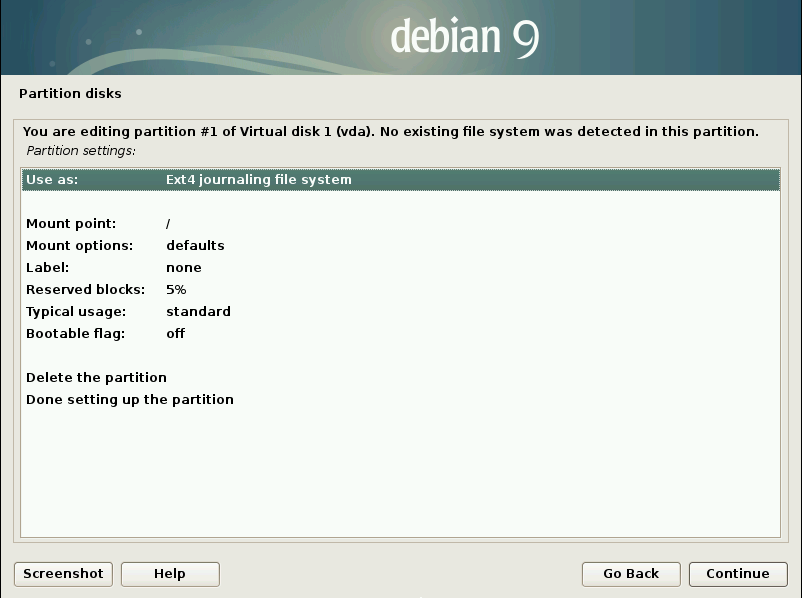Screen dimensions: 802x598
Task: Select the 'Mount point:' row
Action: click(x=71, y=224)
